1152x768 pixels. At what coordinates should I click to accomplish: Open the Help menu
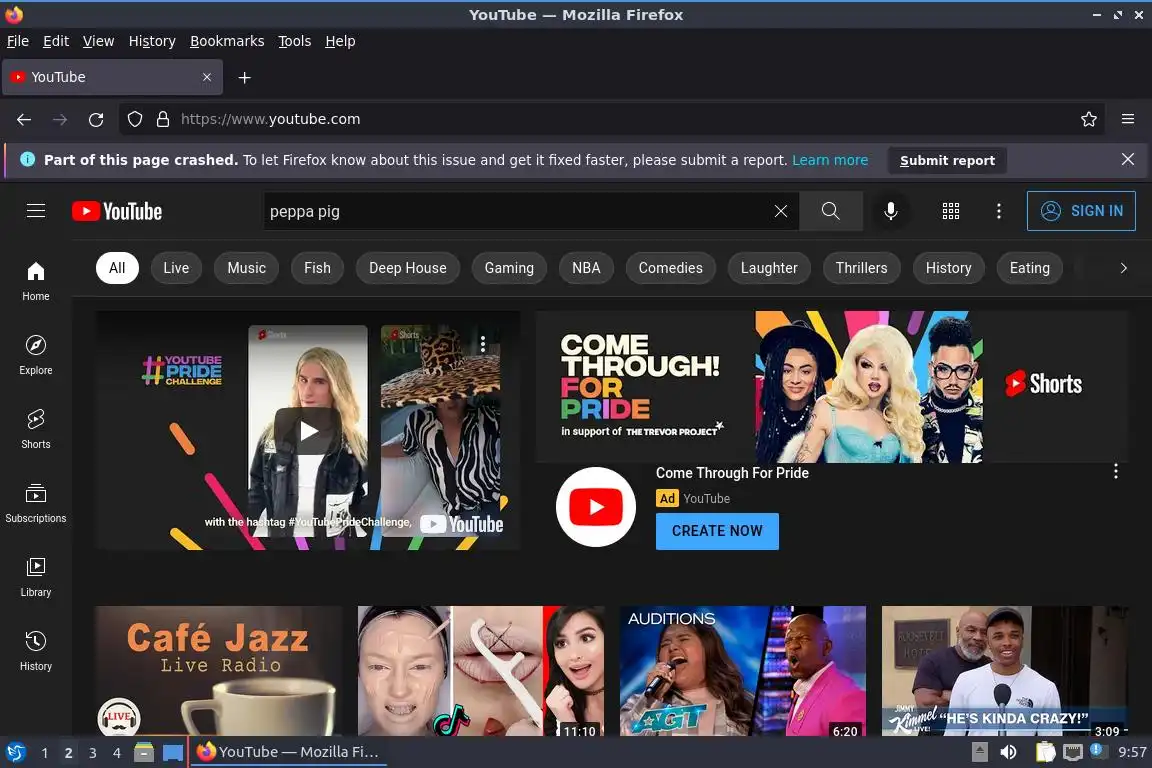point(340,41)
